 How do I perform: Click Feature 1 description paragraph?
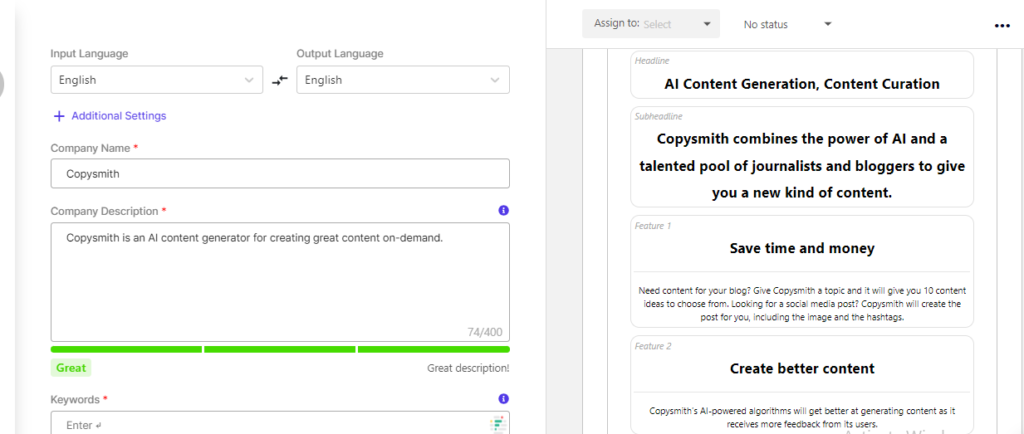pos(802,304)
